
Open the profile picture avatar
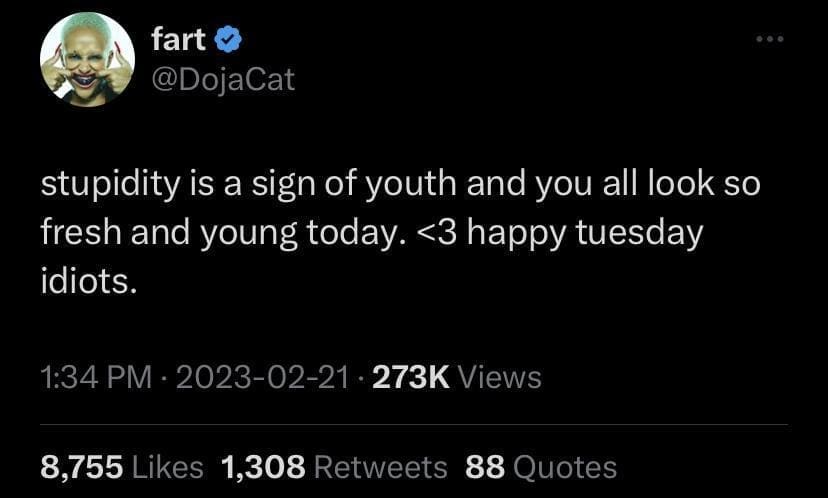(x=87, y=61)
